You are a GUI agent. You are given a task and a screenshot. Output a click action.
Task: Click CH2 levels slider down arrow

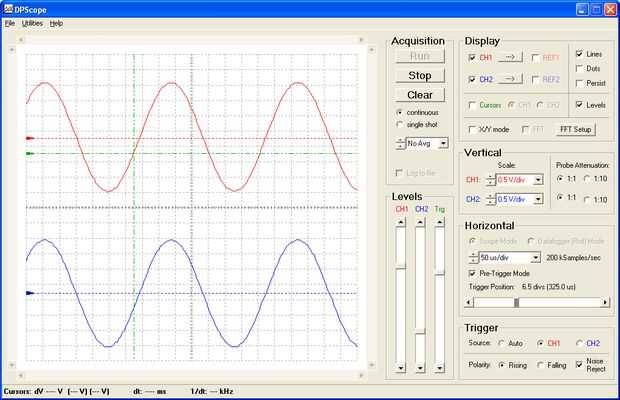coord(420,368)
